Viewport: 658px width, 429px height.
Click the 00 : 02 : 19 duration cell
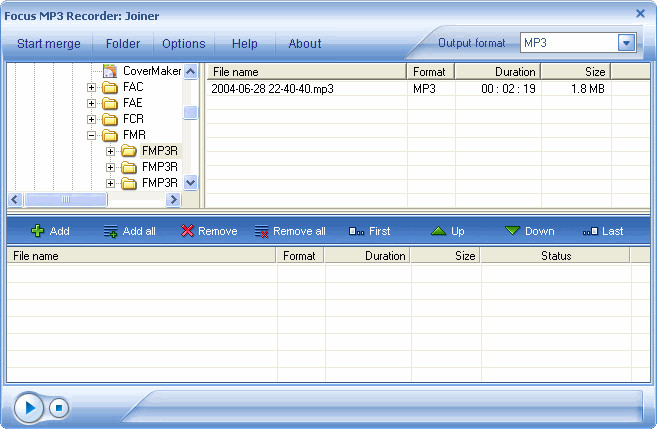point(508,89)
